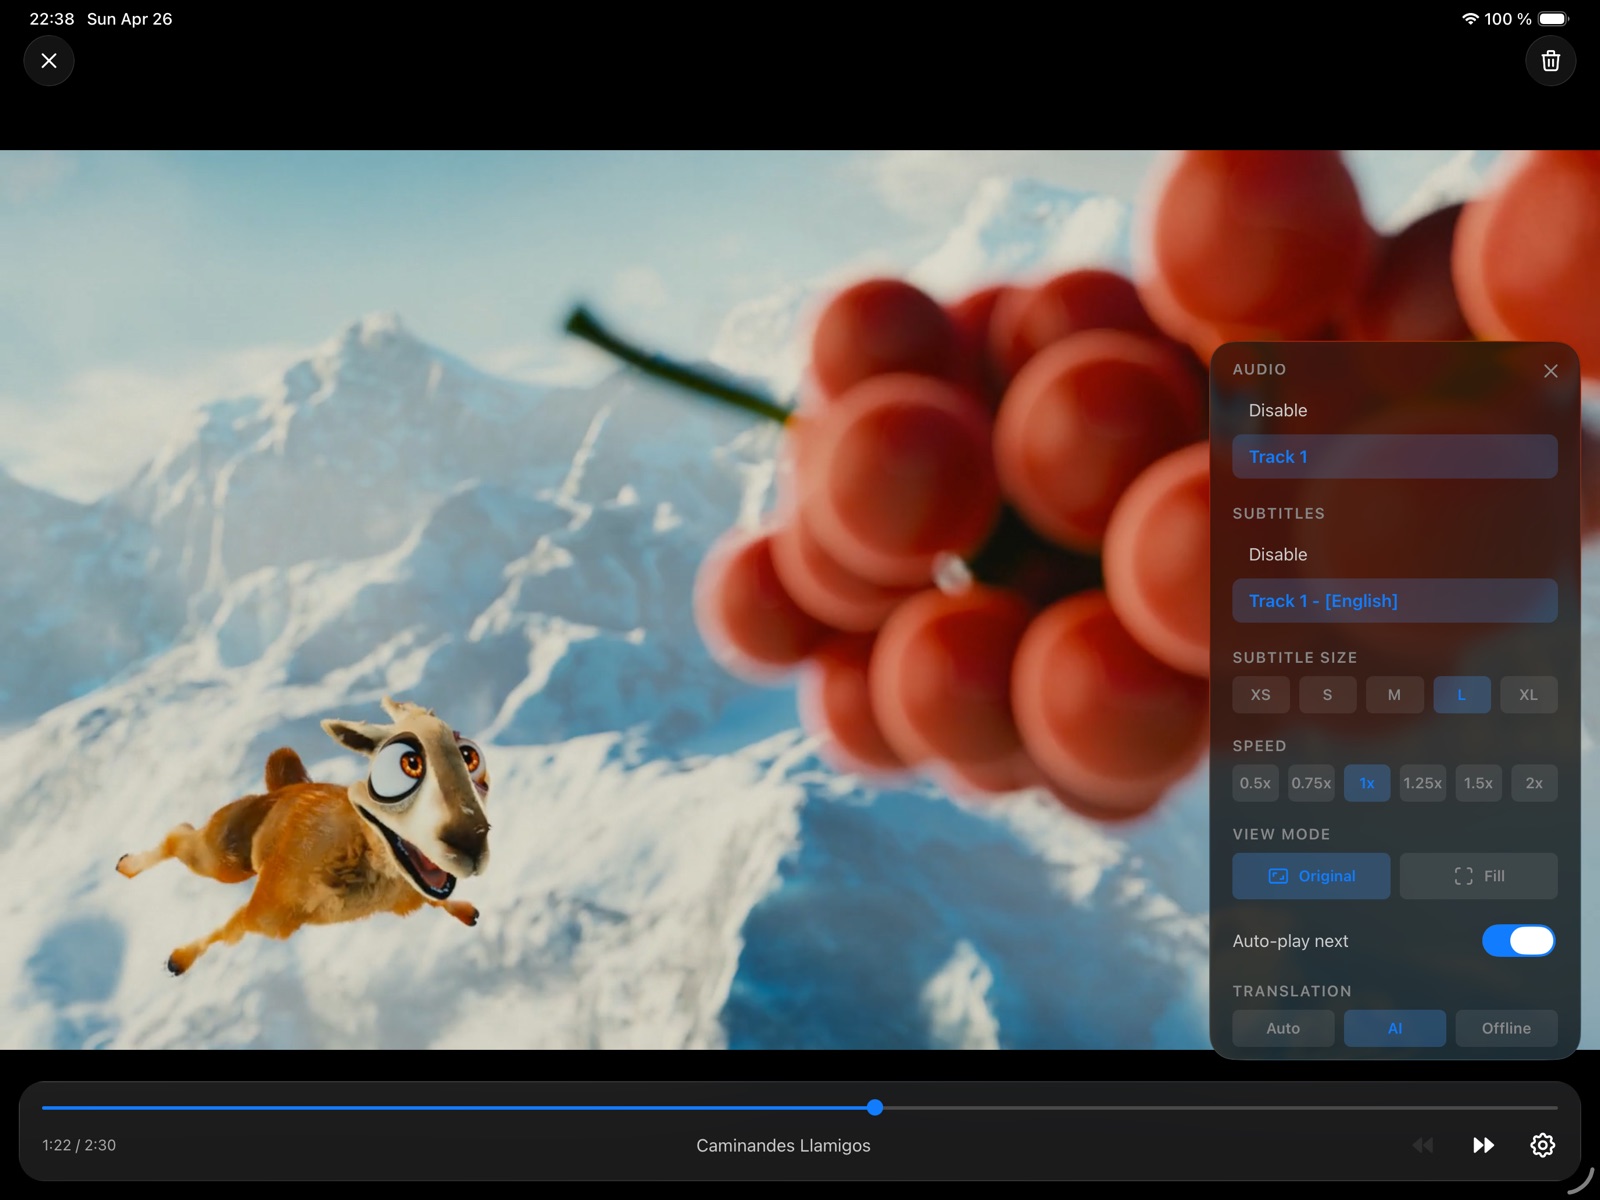Switch to Fill view mode

(x=1479, y=876)
